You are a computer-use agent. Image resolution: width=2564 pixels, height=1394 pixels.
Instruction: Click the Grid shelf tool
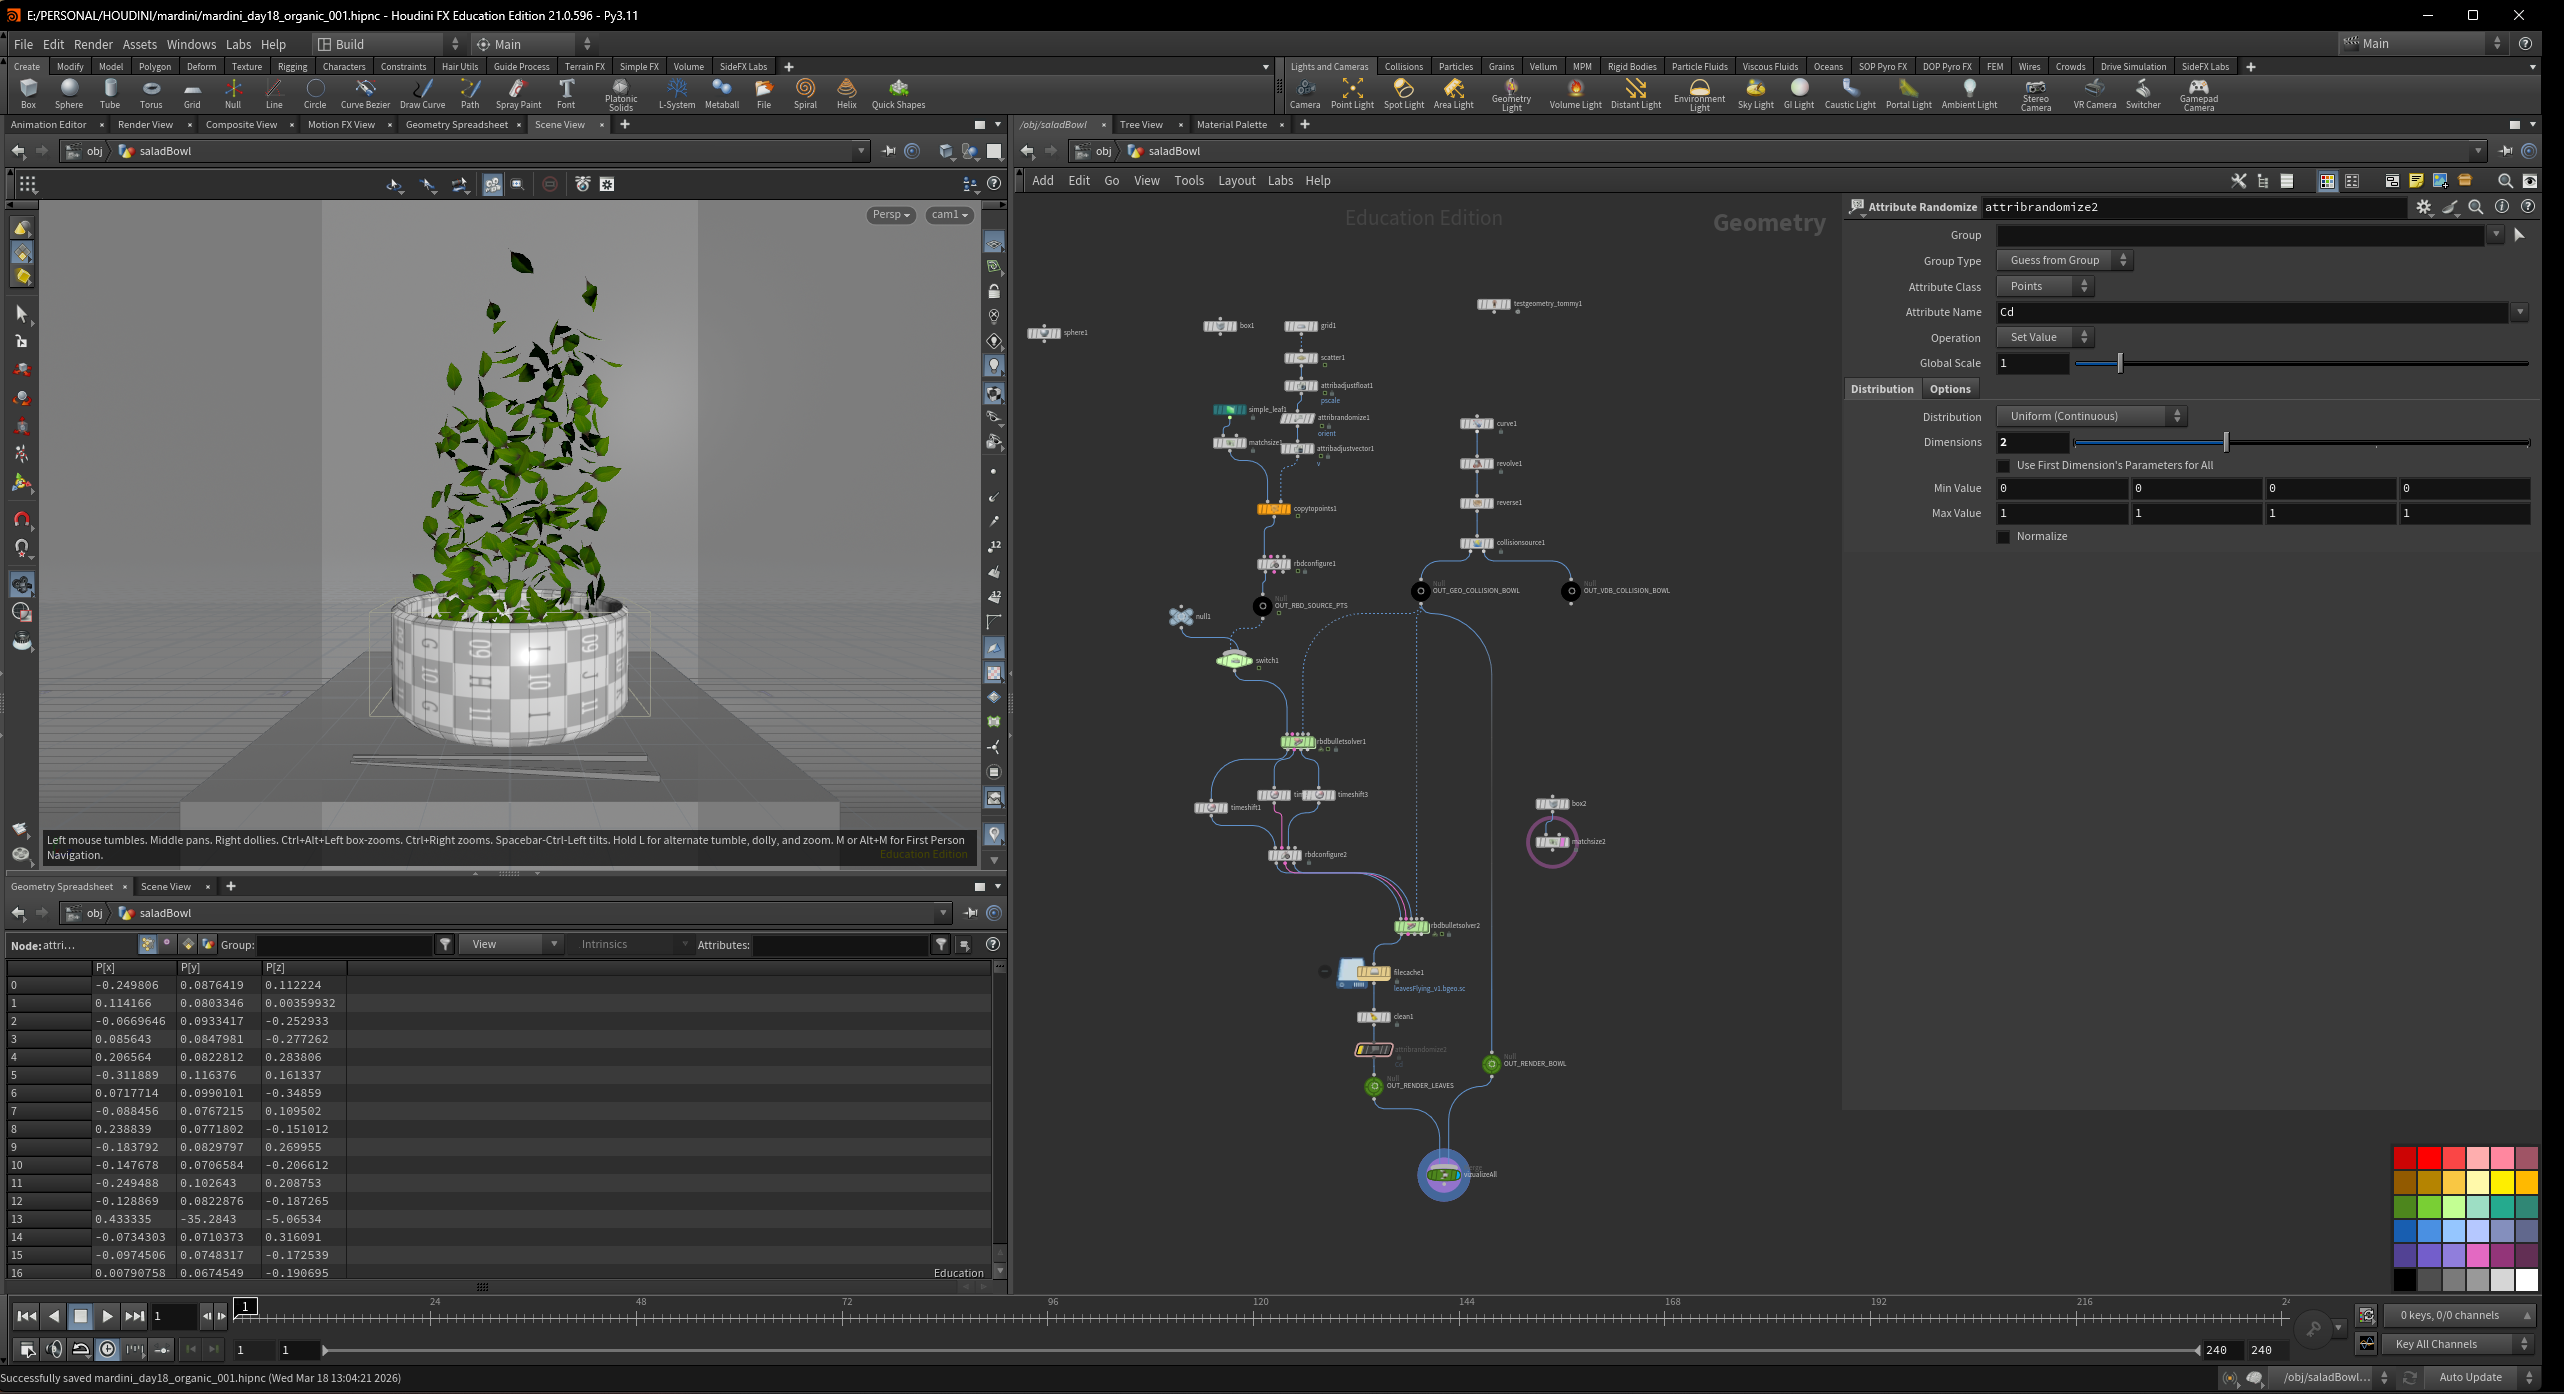point(192,93)
